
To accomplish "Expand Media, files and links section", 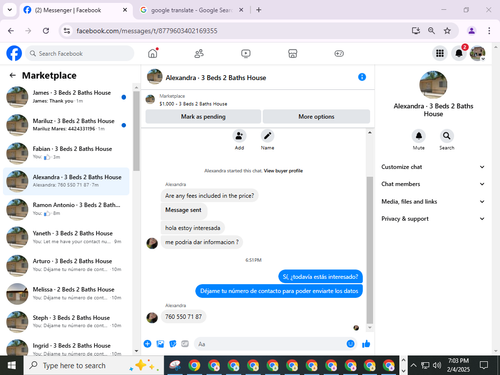I will (x=433, y=201).
